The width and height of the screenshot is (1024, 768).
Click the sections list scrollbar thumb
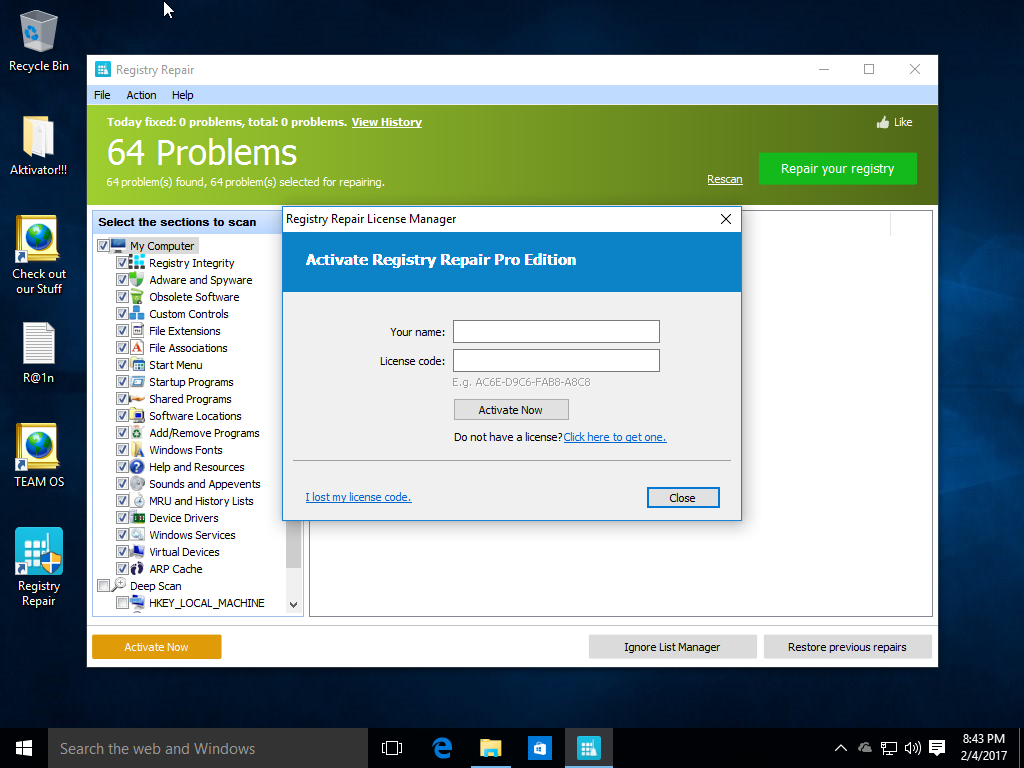pyautogui.click(x=293, y=545)
